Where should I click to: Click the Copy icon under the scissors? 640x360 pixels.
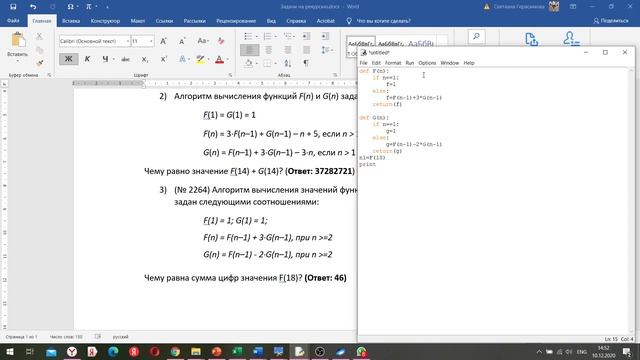tap(39, 50)
